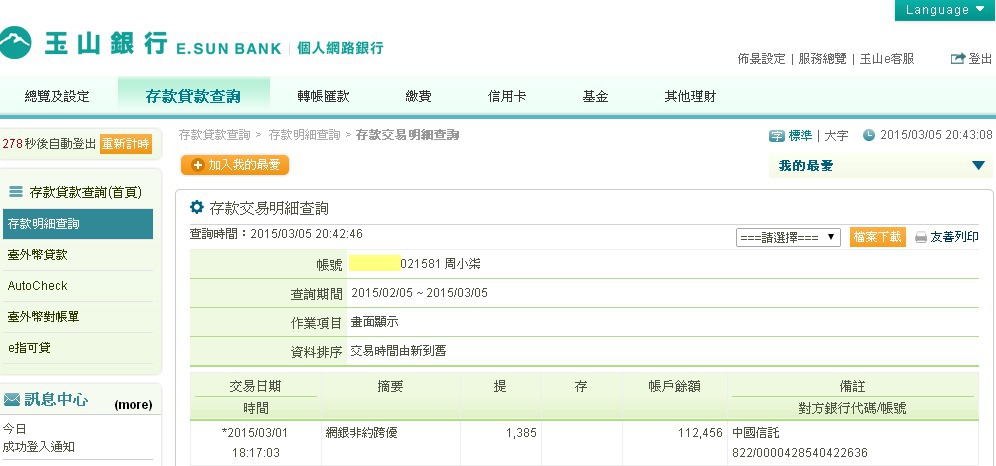Image resolution: width=996 pixels, height=466 pixels.
Task: Click the account number 822/0000428540422636
Action: [x=800, y=453]
